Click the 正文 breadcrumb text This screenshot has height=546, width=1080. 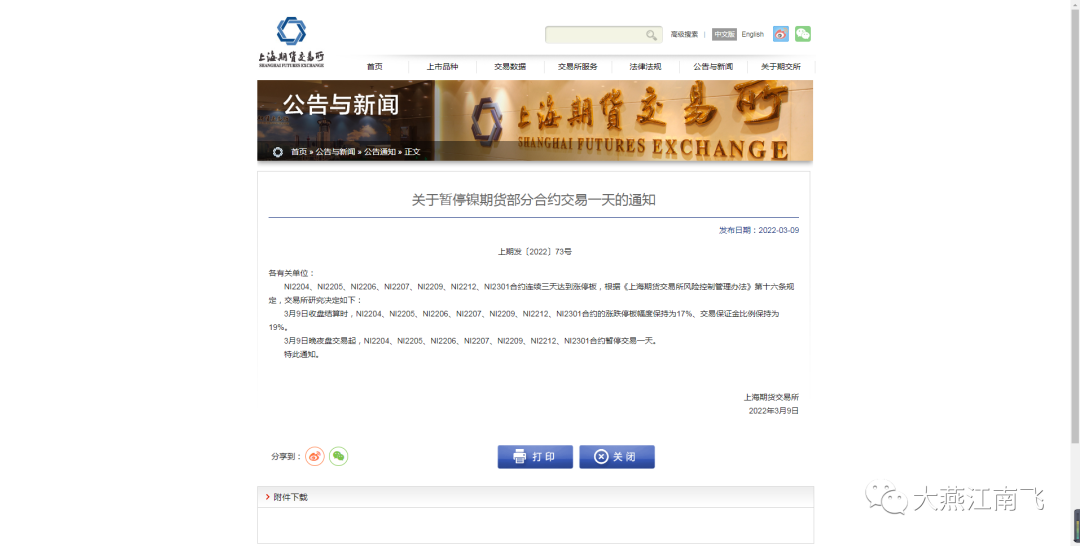[x=412, y=152]
